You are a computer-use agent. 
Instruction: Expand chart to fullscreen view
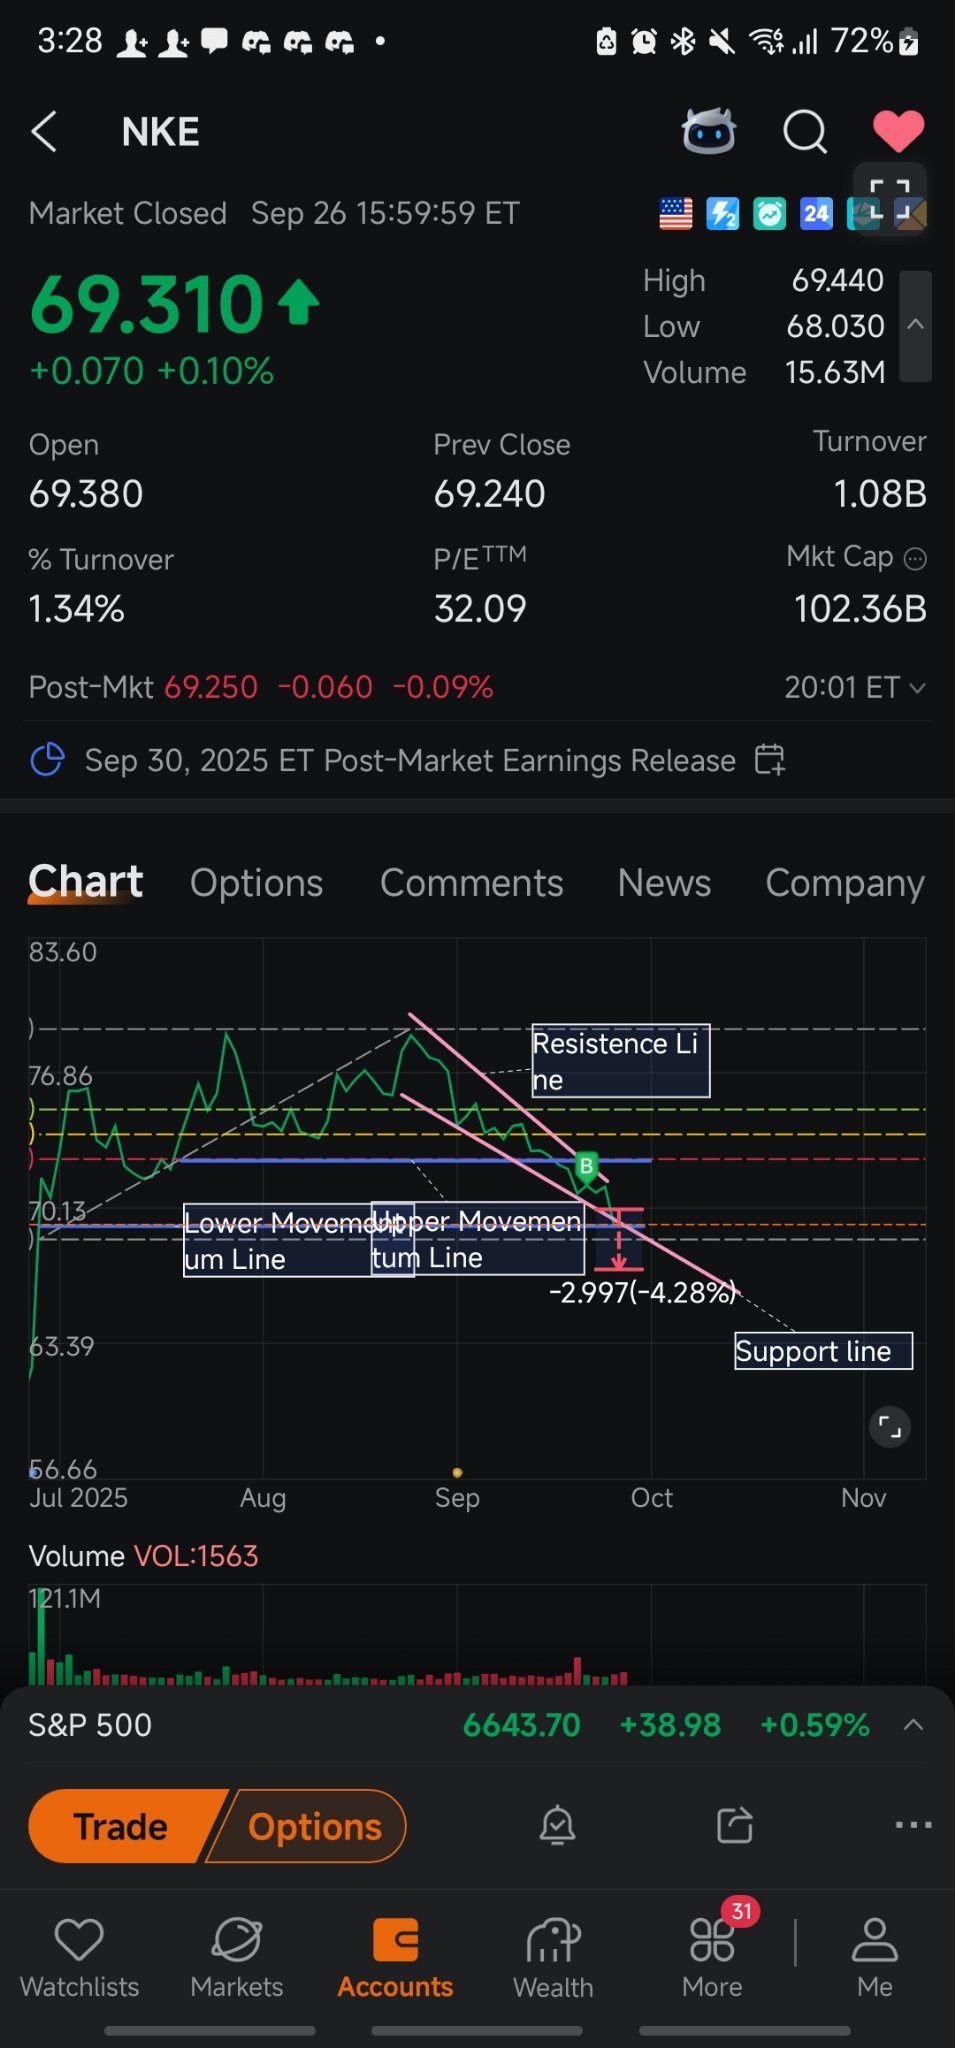pyautogui.click(x=889, y=1427)
